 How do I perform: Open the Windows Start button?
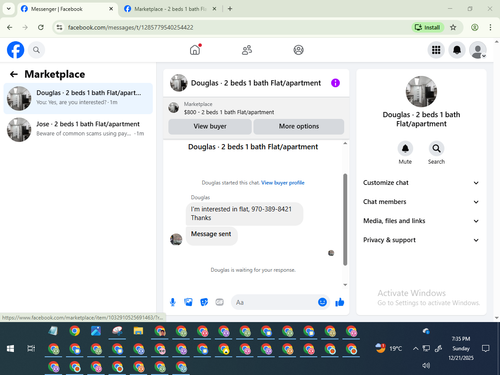point(10,349)
